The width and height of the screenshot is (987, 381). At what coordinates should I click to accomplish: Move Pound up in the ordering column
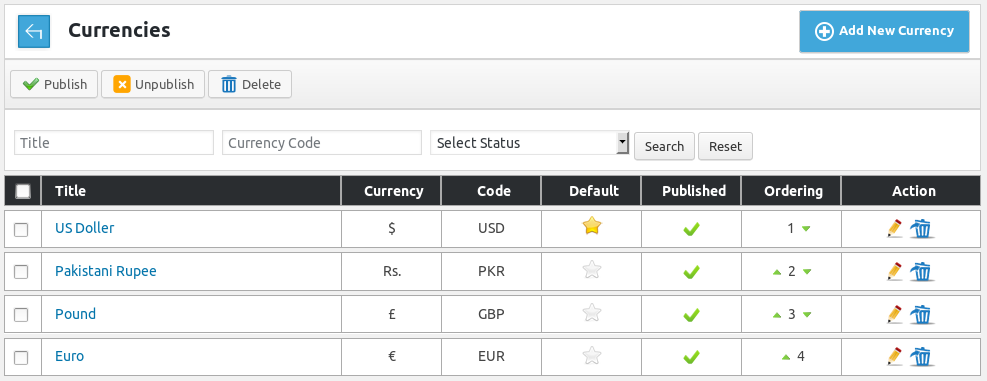777,314
